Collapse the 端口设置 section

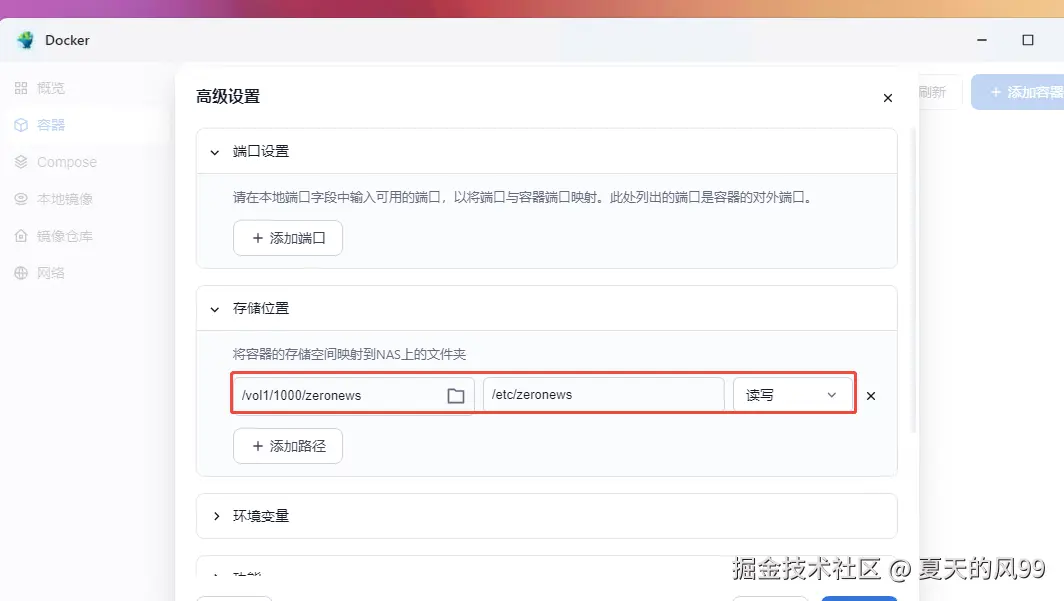tap(214, 152)
